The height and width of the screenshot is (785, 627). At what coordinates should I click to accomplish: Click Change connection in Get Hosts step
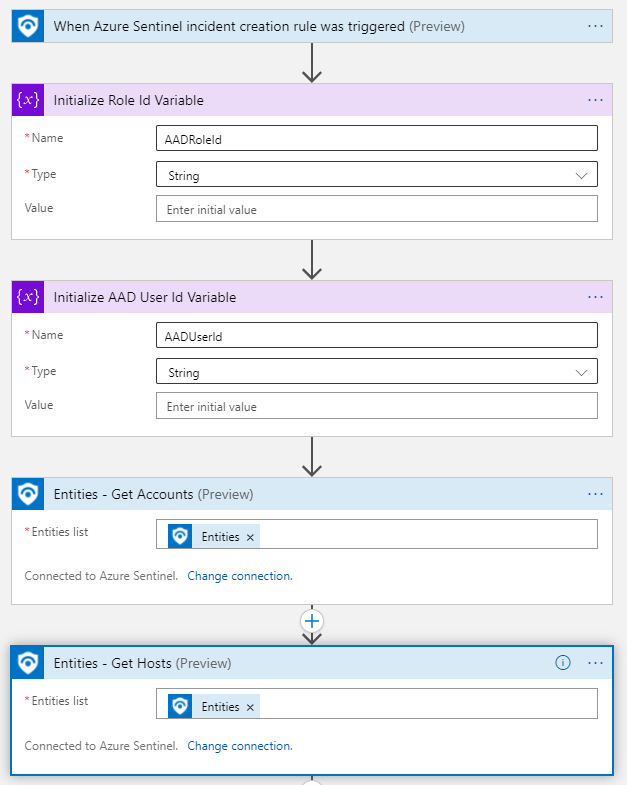click(239, 746)
